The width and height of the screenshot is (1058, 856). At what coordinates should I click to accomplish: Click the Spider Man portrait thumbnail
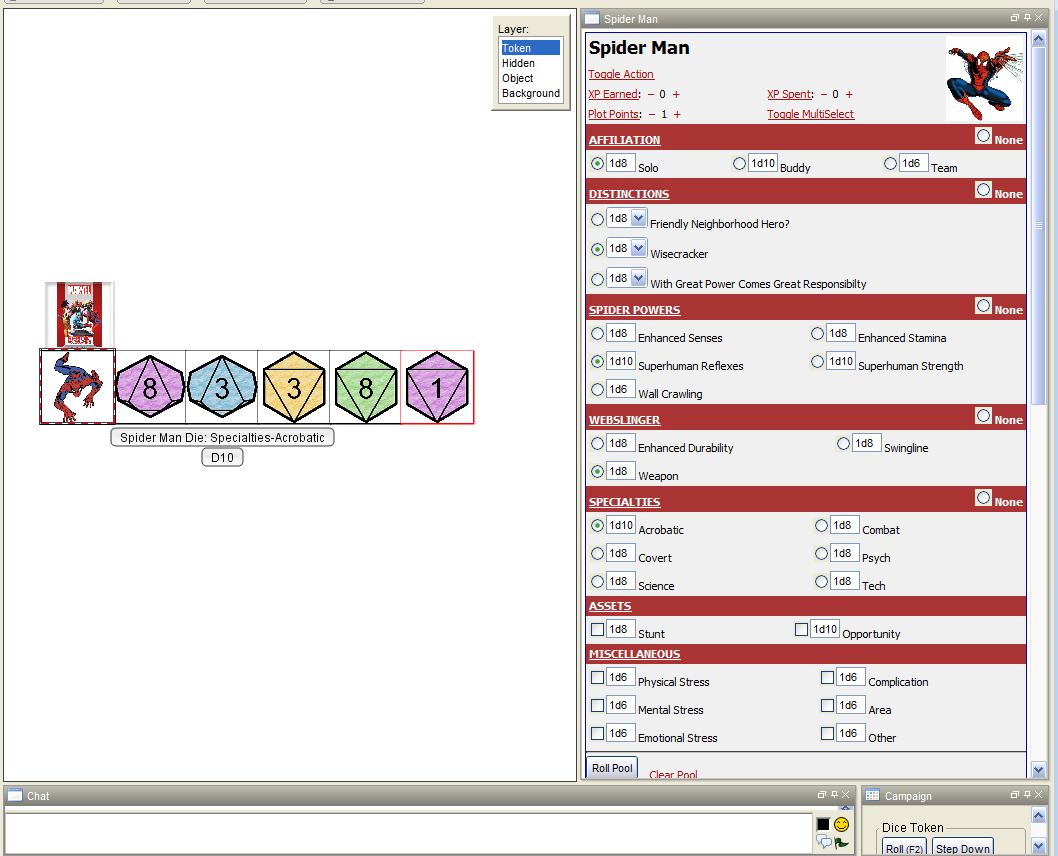(x=985, y=78)
